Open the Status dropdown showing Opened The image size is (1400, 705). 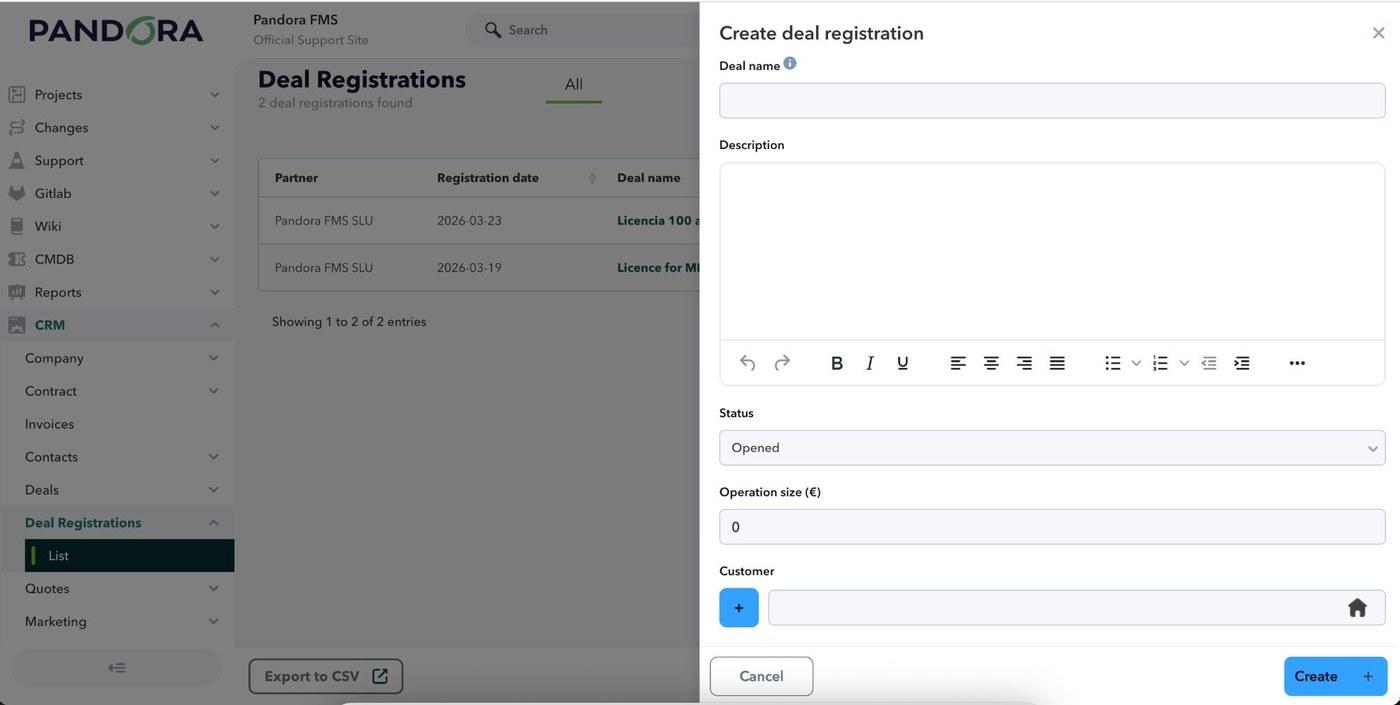click(1052, 448)
